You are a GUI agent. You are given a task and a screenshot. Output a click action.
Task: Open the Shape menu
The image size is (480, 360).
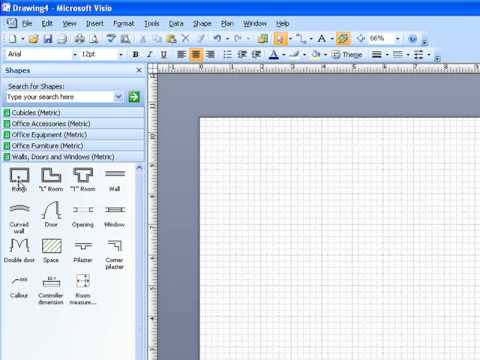(x=202, y=23)
